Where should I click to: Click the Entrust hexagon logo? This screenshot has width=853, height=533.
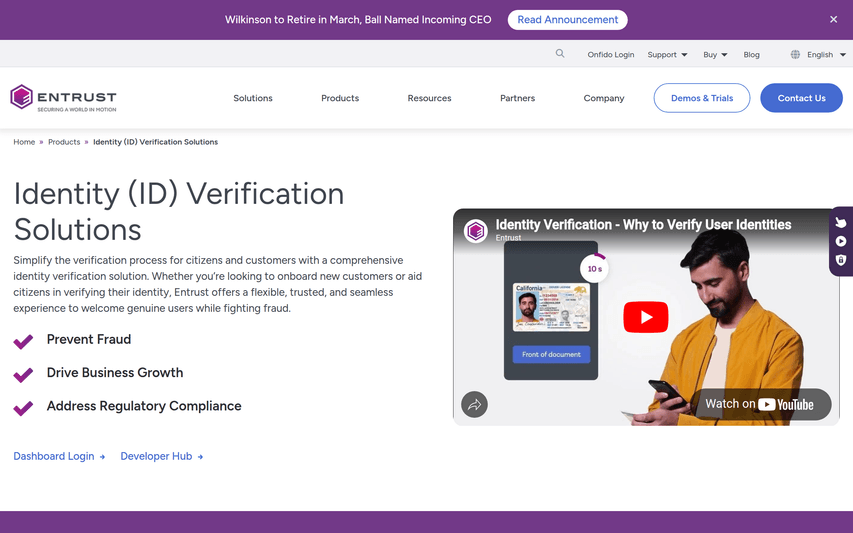22,97
